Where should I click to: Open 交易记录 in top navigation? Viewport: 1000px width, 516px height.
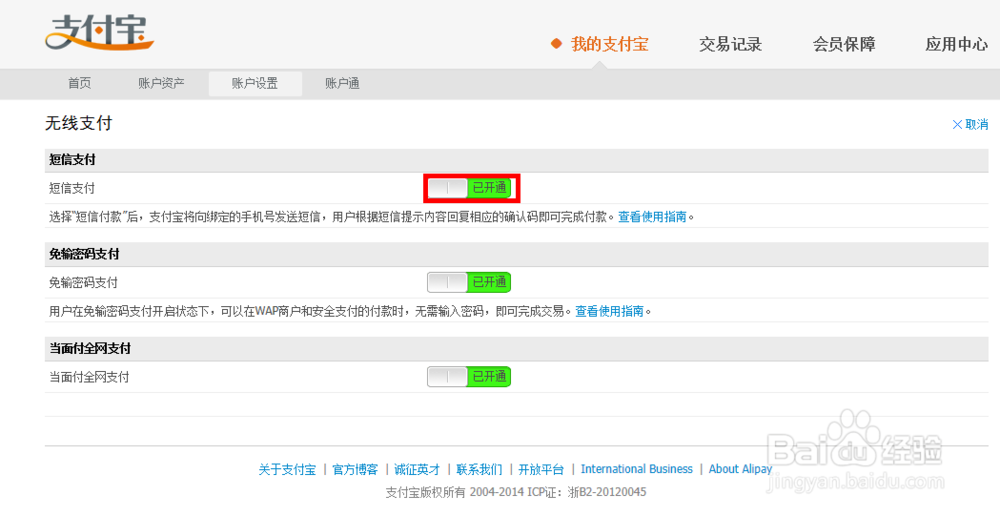[730, 44]
